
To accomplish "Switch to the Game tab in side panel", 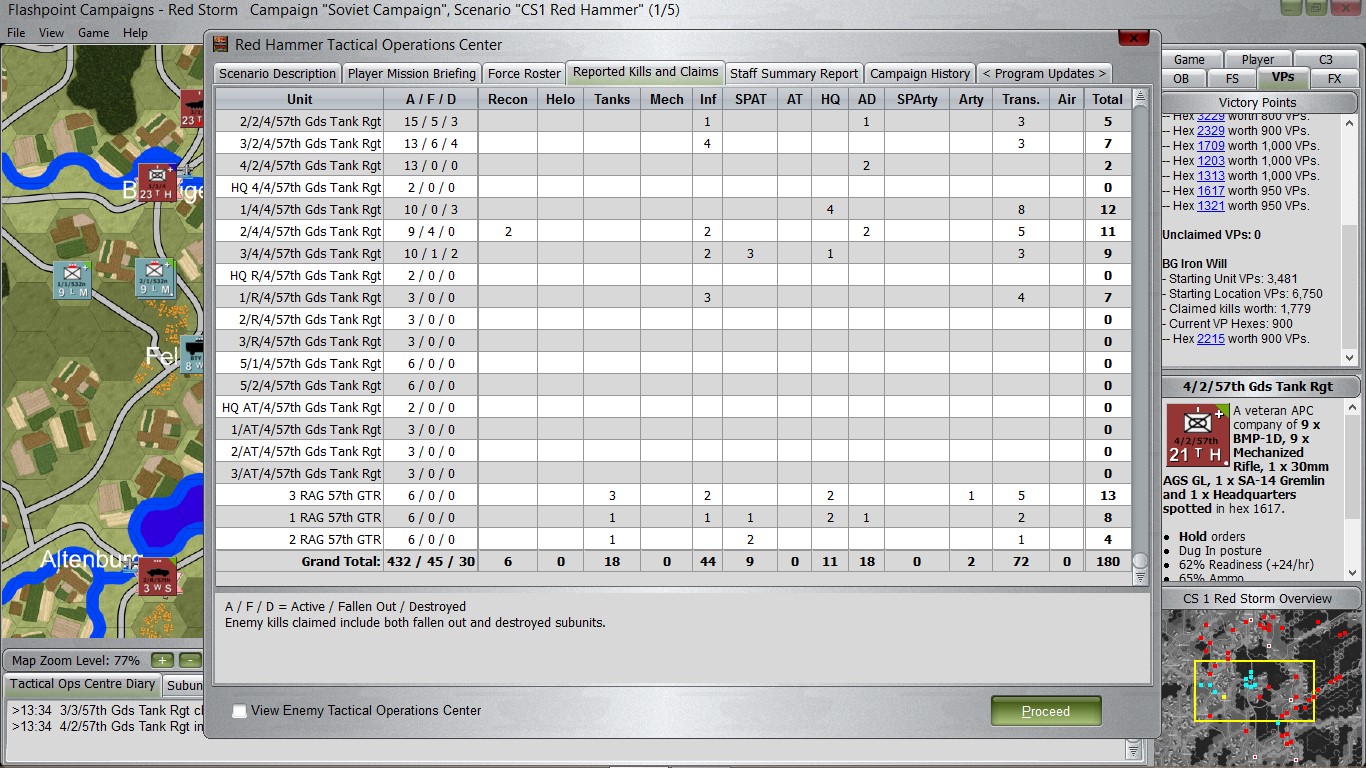I will coord(1189,60).
